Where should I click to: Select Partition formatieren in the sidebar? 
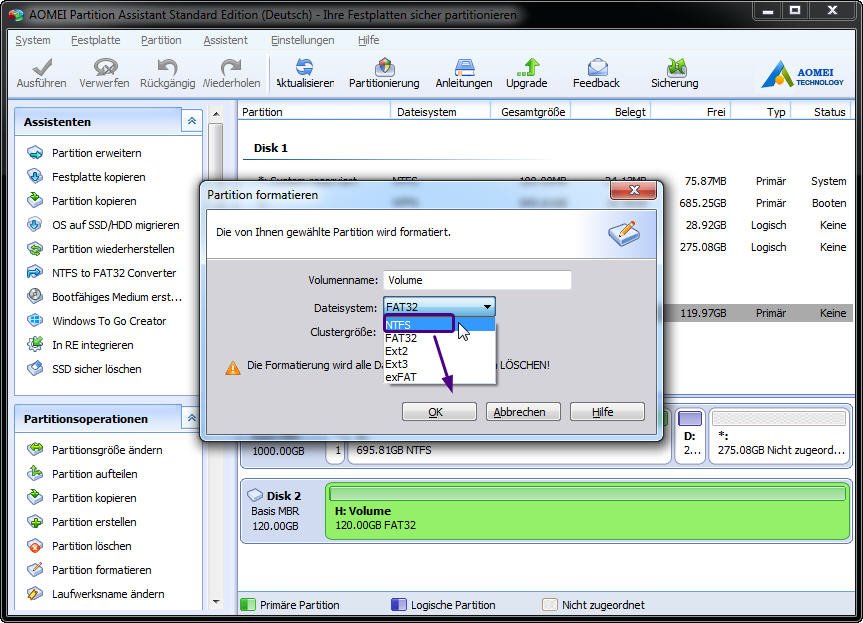(101, 570)
